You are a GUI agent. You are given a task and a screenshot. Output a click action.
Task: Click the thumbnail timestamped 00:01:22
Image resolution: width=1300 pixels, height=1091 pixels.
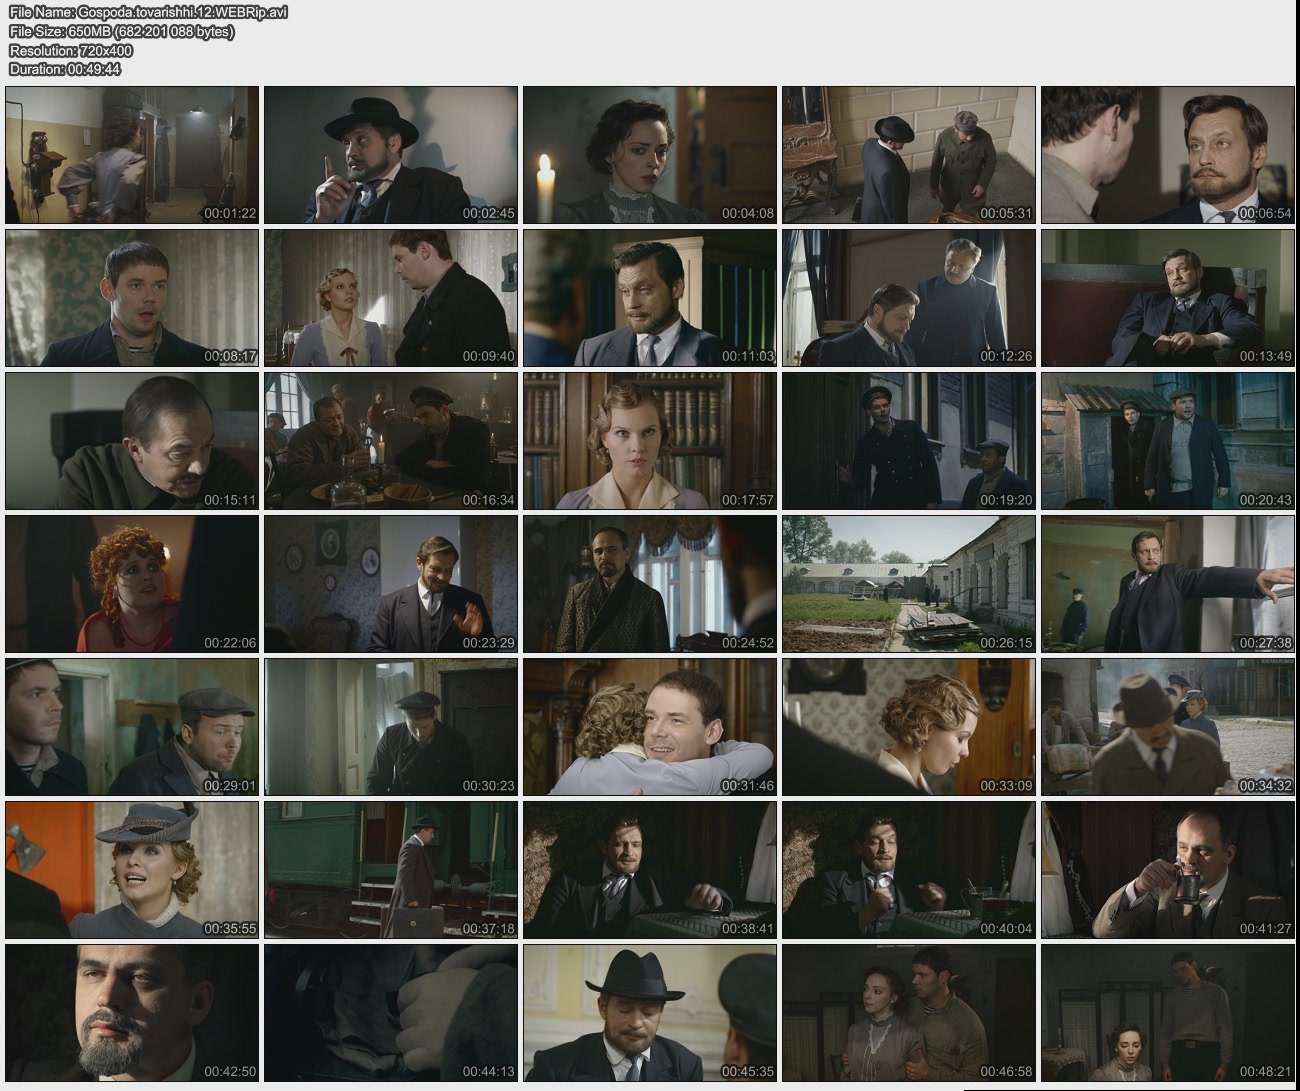tap(132, 155)
